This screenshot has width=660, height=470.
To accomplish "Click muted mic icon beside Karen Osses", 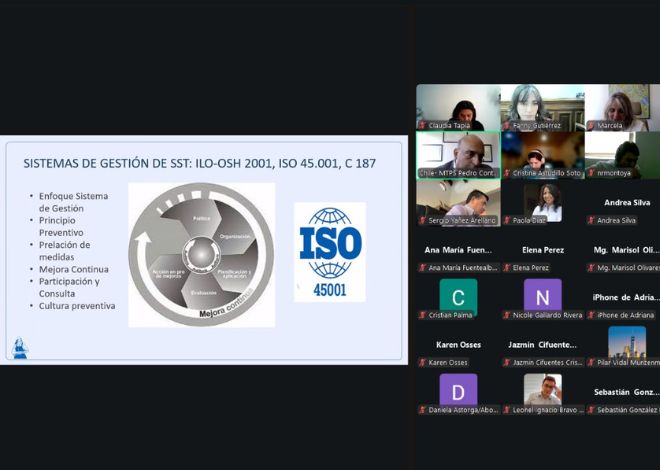I will click(423, 362).
